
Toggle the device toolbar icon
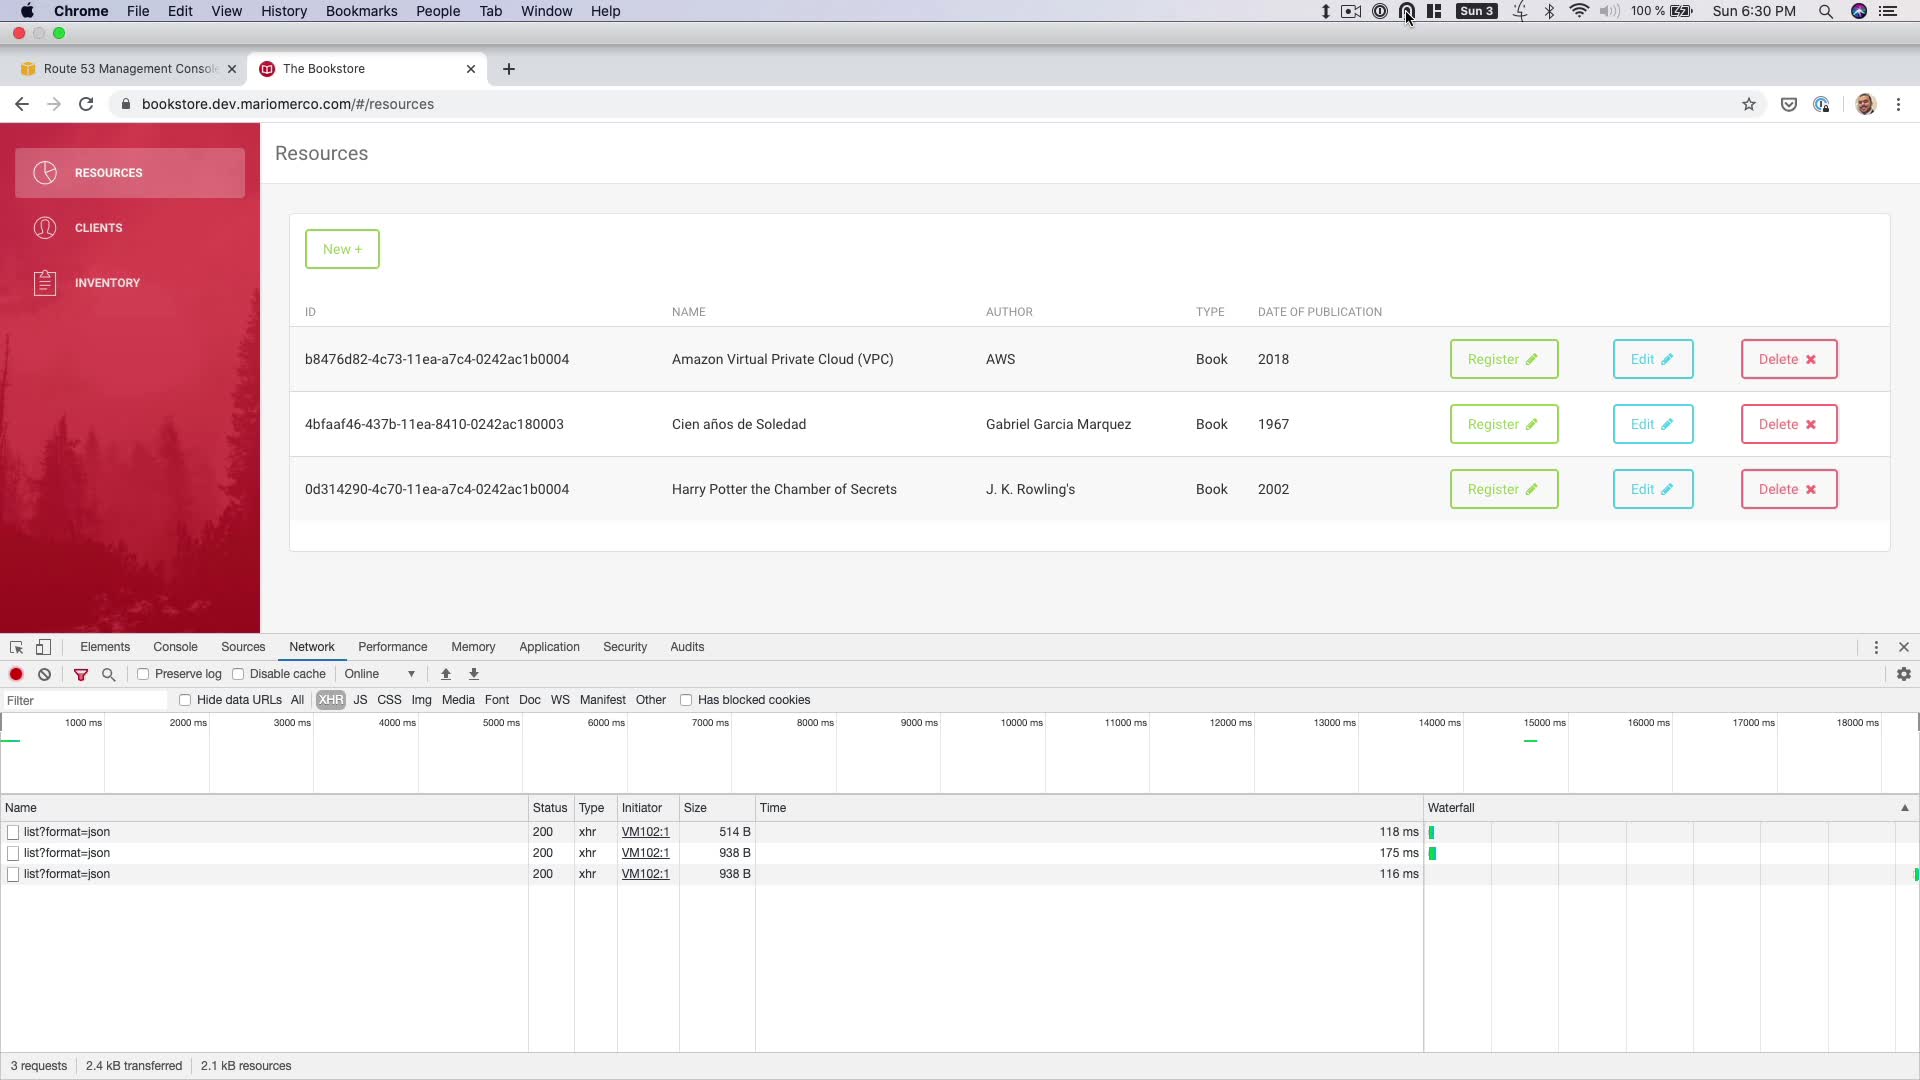click(x=43, y=647)
